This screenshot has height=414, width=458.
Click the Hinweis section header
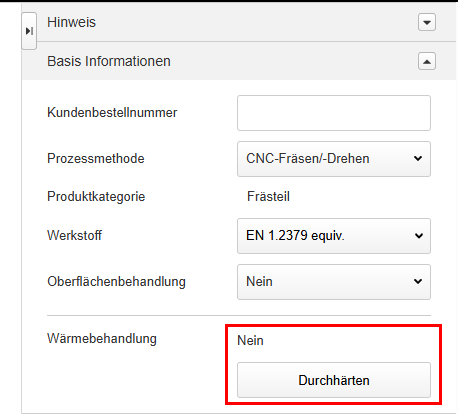[239, 22]
